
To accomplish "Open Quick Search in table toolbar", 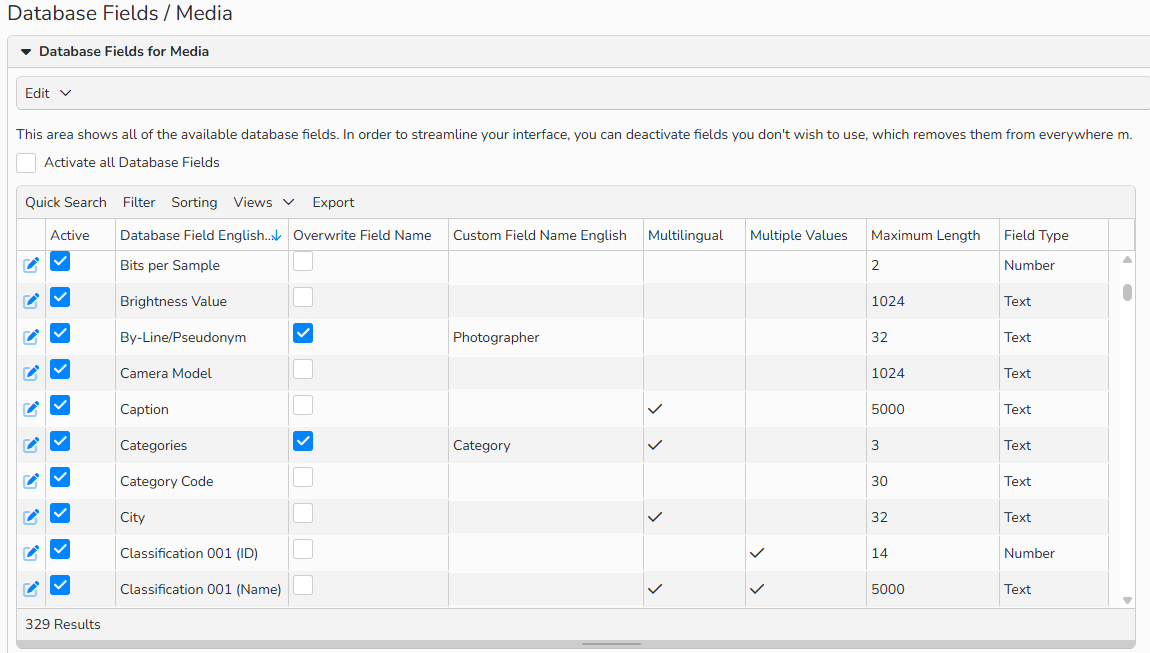I will (66, 203).
